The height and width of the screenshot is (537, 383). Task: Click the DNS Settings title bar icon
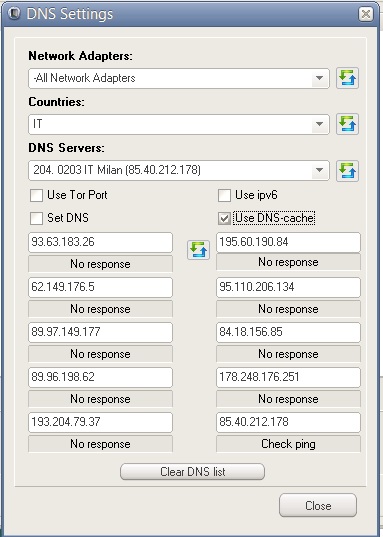14,14
